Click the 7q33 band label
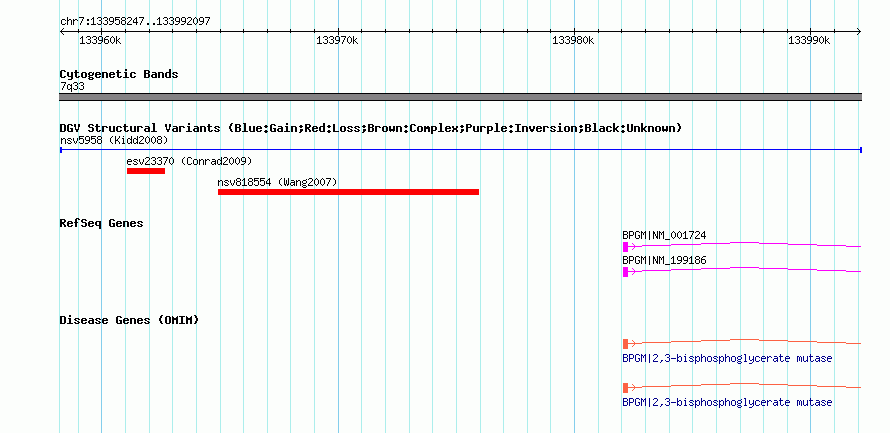 [72, 86]
